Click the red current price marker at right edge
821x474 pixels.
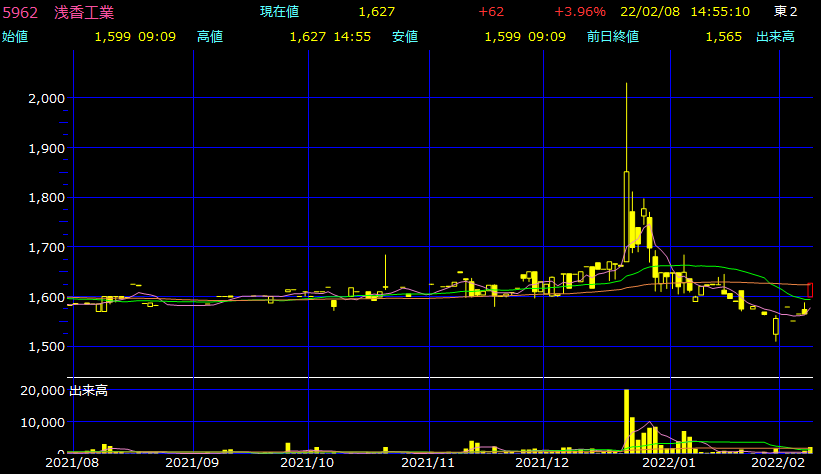[811, 290]
